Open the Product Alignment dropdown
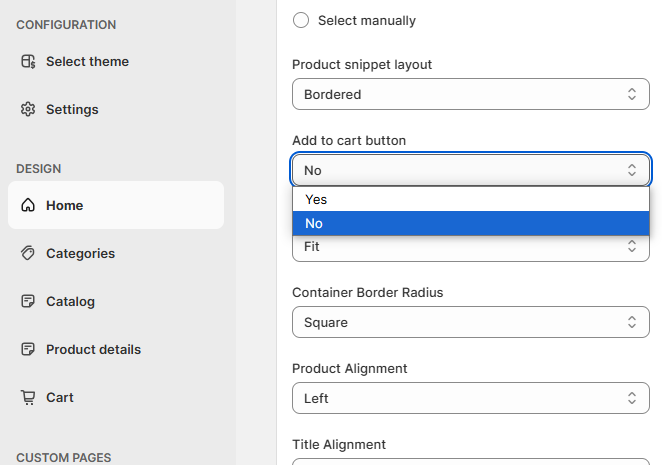Viewport: 662px width, 465px height. click(x=471, y=398)
